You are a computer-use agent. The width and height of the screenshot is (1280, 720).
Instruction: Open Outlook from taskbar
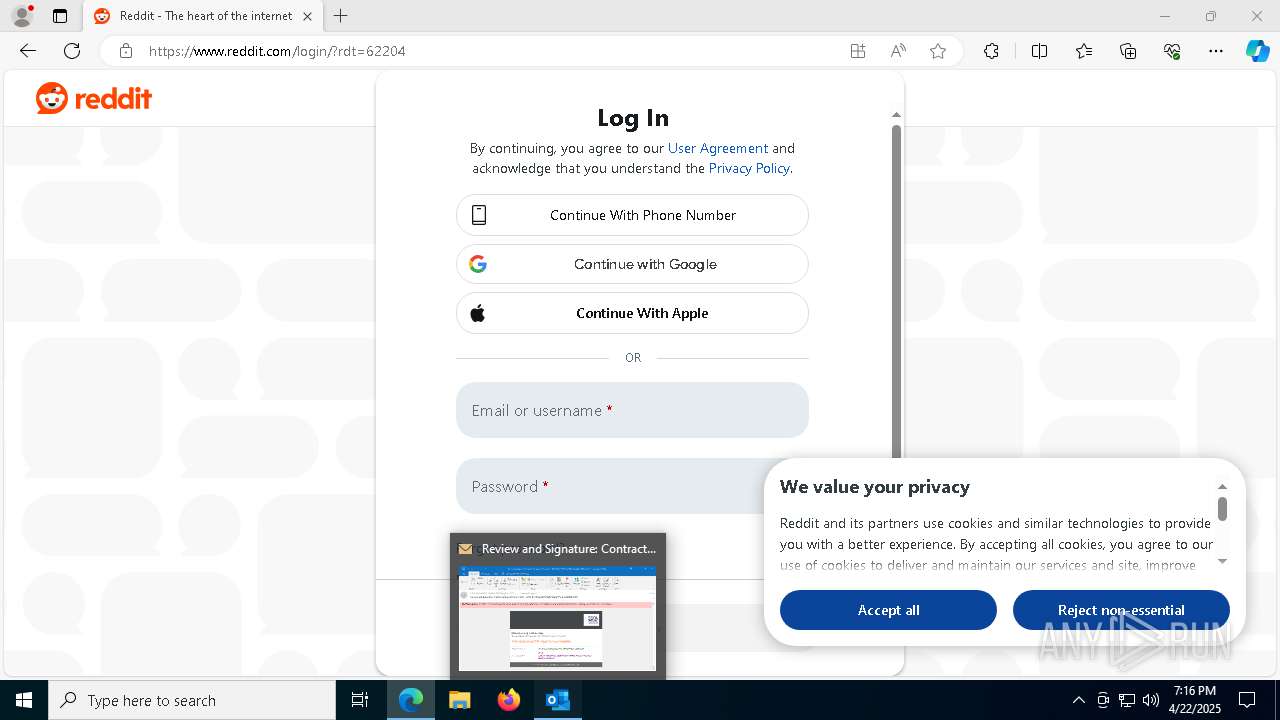[558, 700]
